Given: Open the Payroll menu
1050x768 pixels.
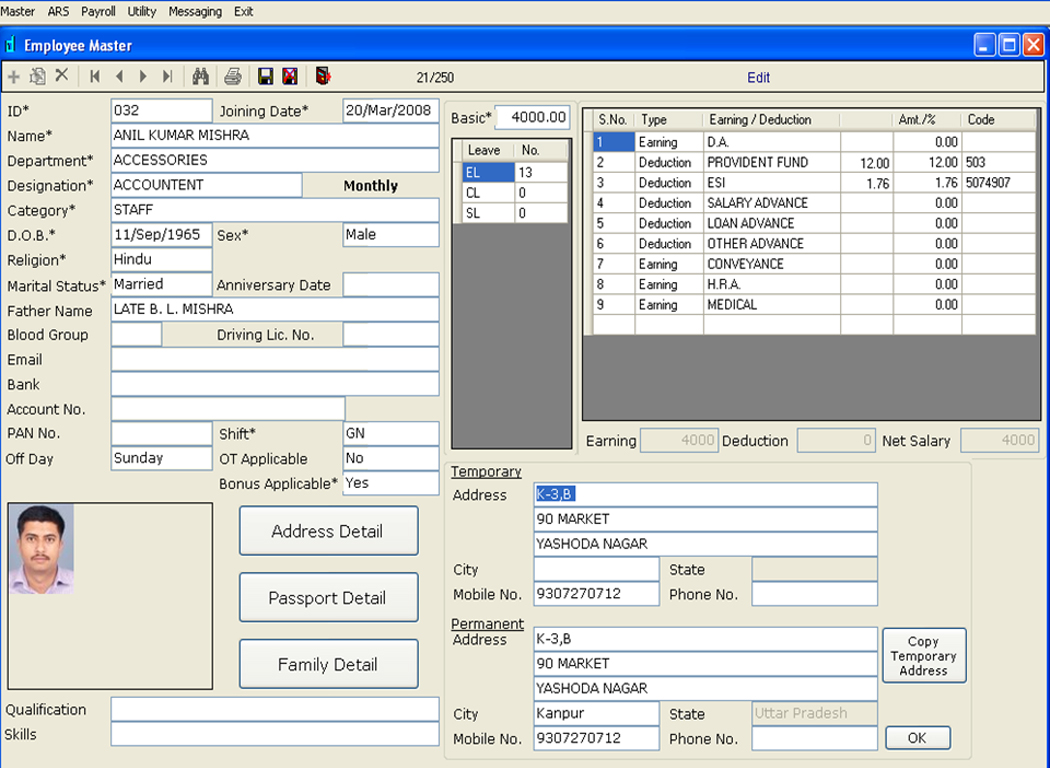Looking at the screenshot, I should (x=98, y=11).
